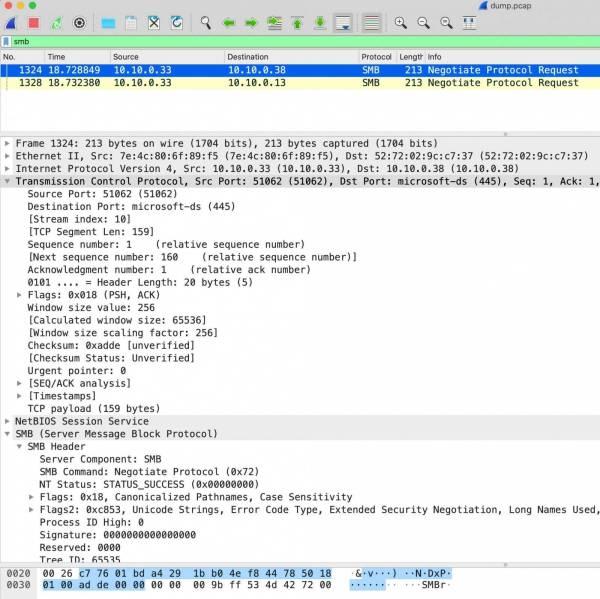The width and height of the screenshot is (600, 599).
Task: Expand the NetBIOS Session Service node
Action: point(8,422)
